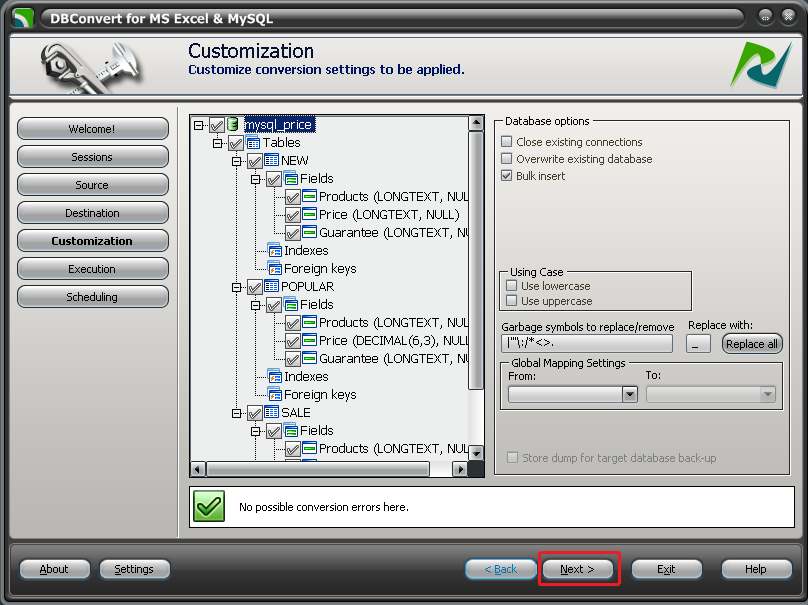Viewport: 808px width, 605px height.
Task: Click the Guarantee field icon under POPULAR
Action: [x=309, y=358]
